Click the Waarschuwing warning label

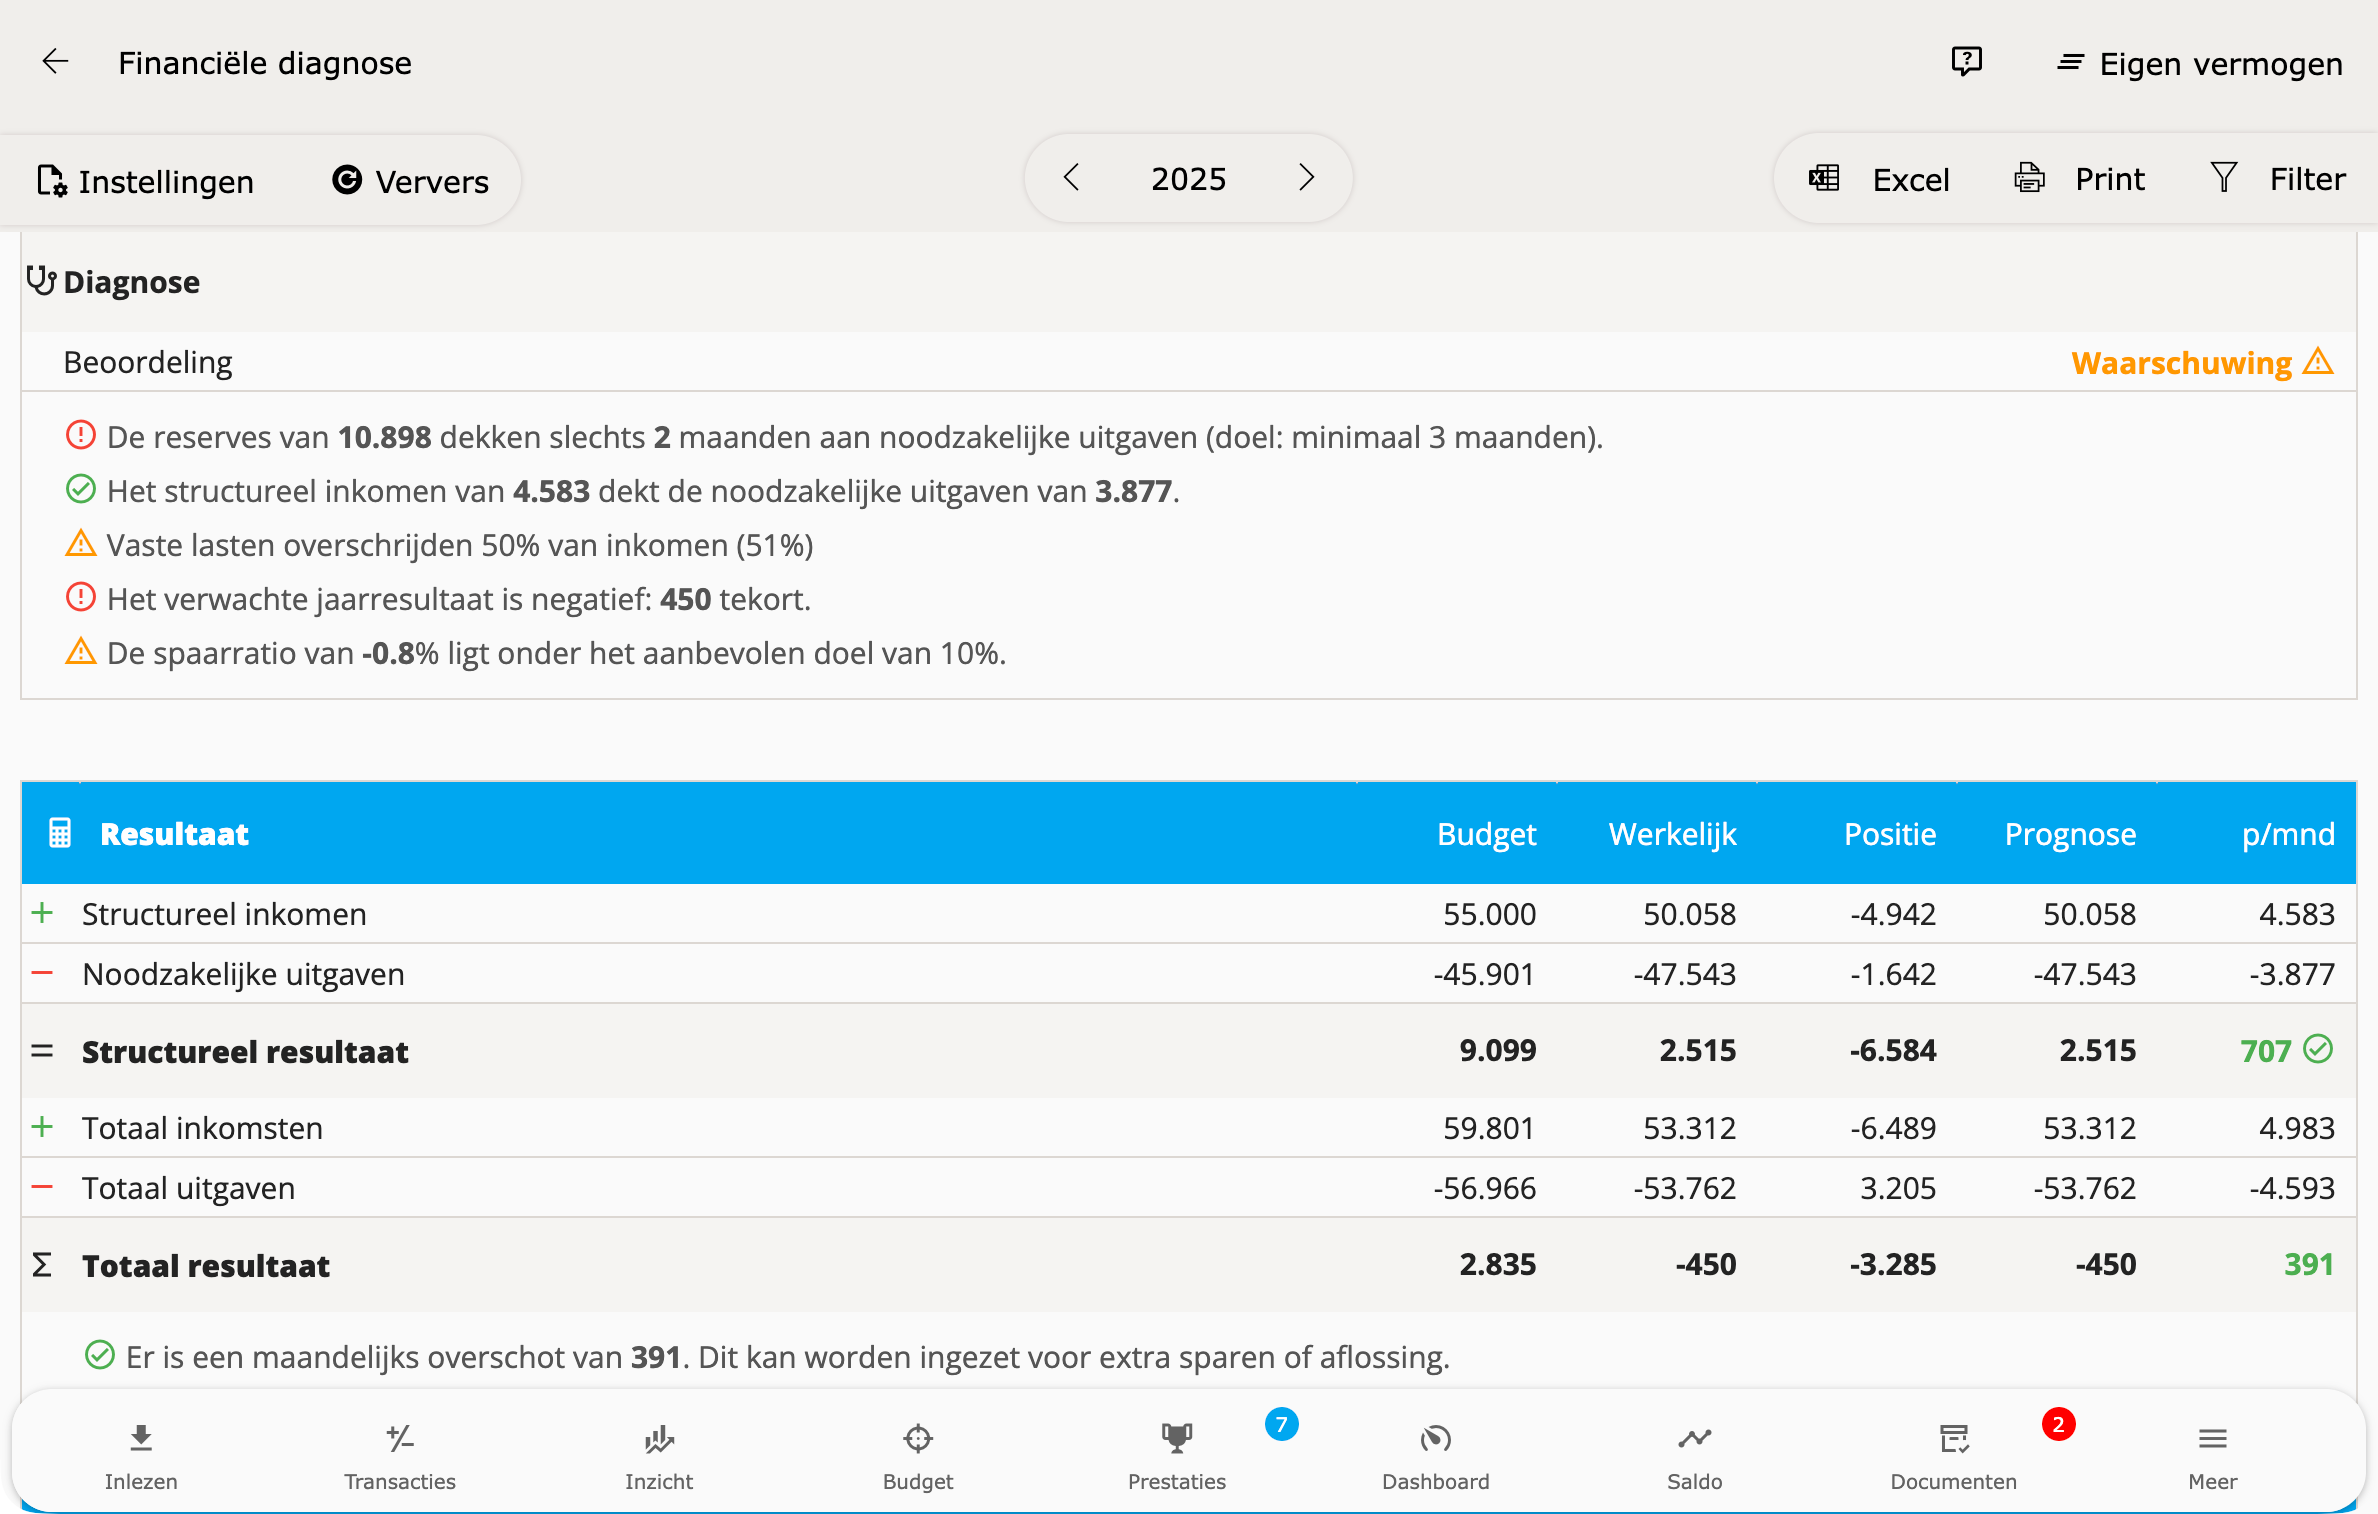click(2181, 363)
